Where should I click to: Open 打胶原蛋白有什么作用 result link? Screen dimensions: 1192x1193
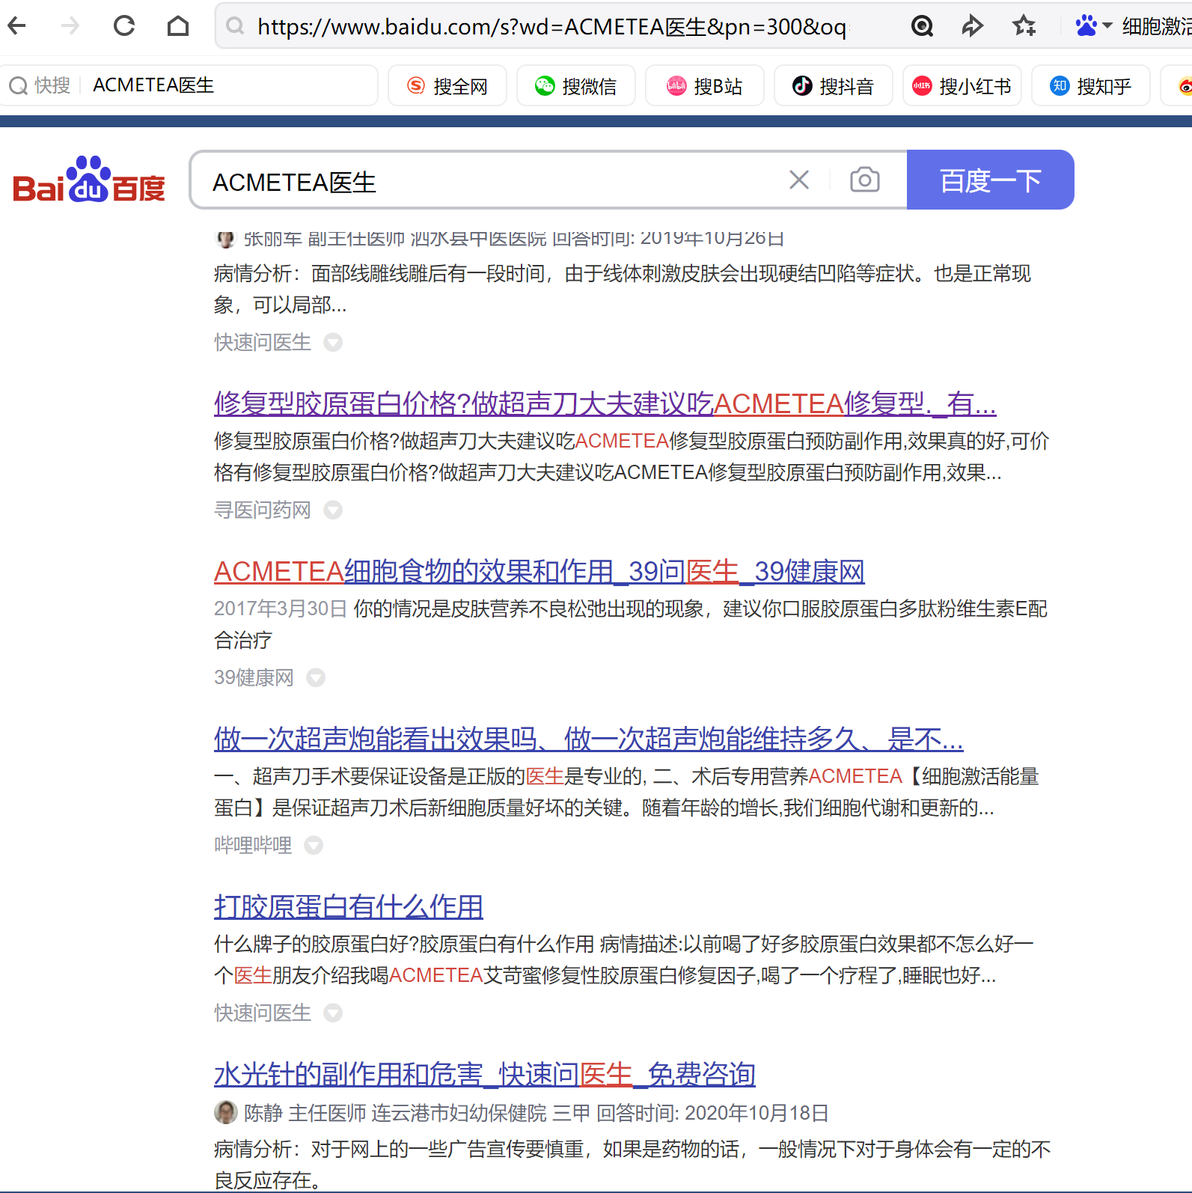click(x=348, y=906)
